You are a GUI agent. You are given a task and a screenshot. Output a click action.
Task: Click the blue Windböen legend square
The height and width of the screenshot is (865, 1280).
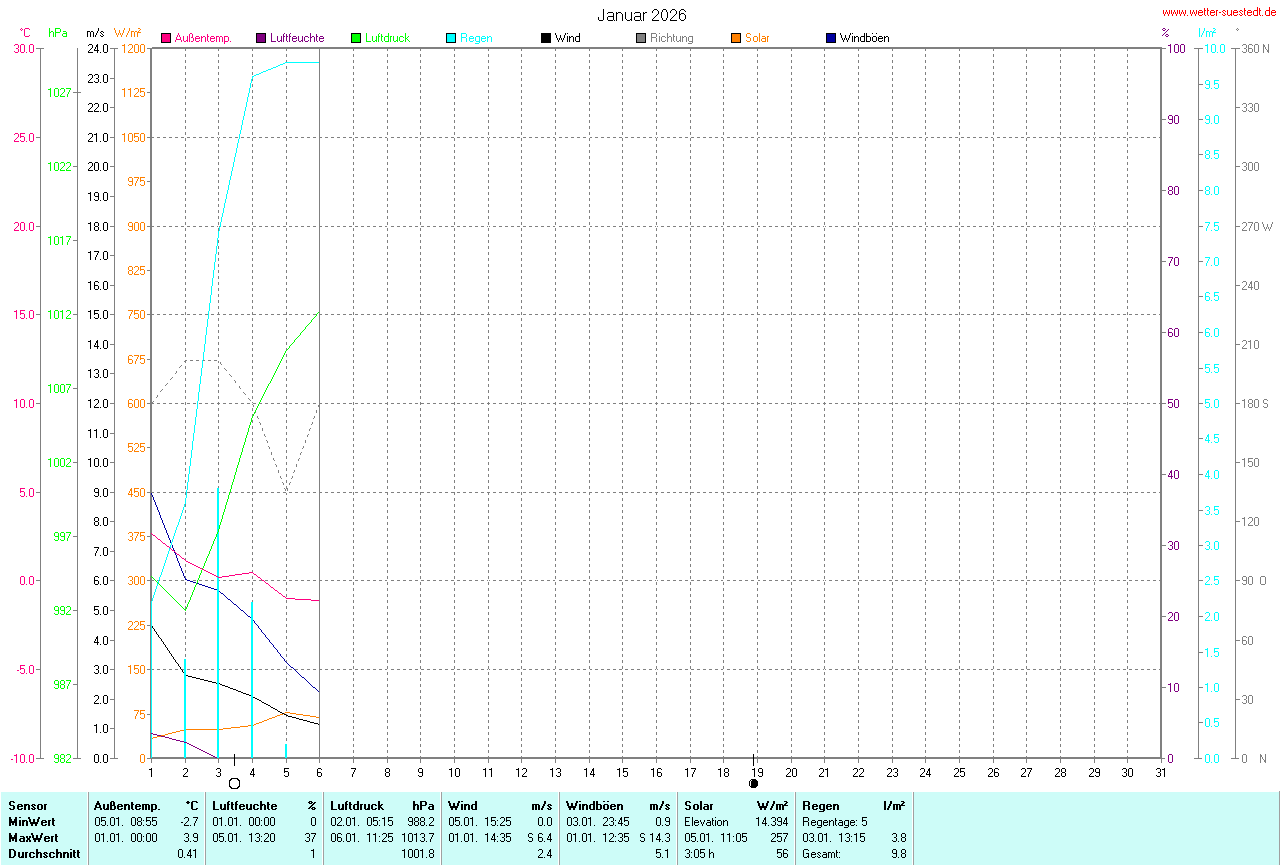(831, 38)
